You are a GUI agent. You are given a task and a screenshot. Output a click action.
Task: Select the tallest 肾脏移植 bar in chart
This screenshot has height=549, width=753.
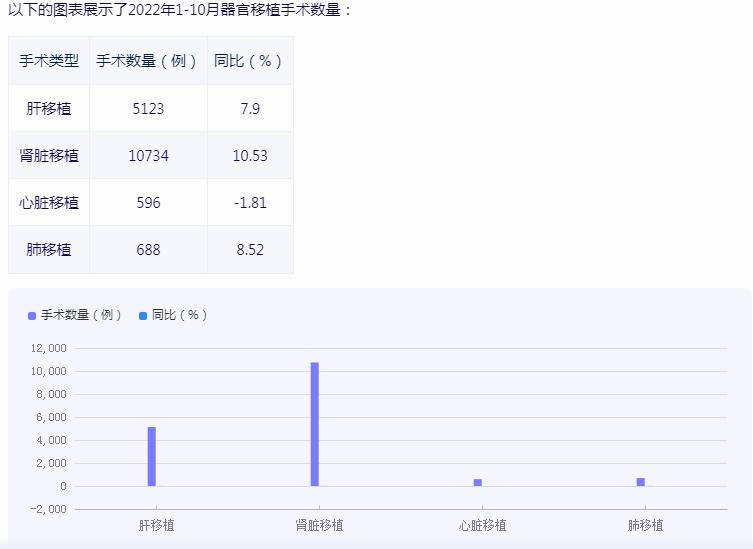coord(314,424)
